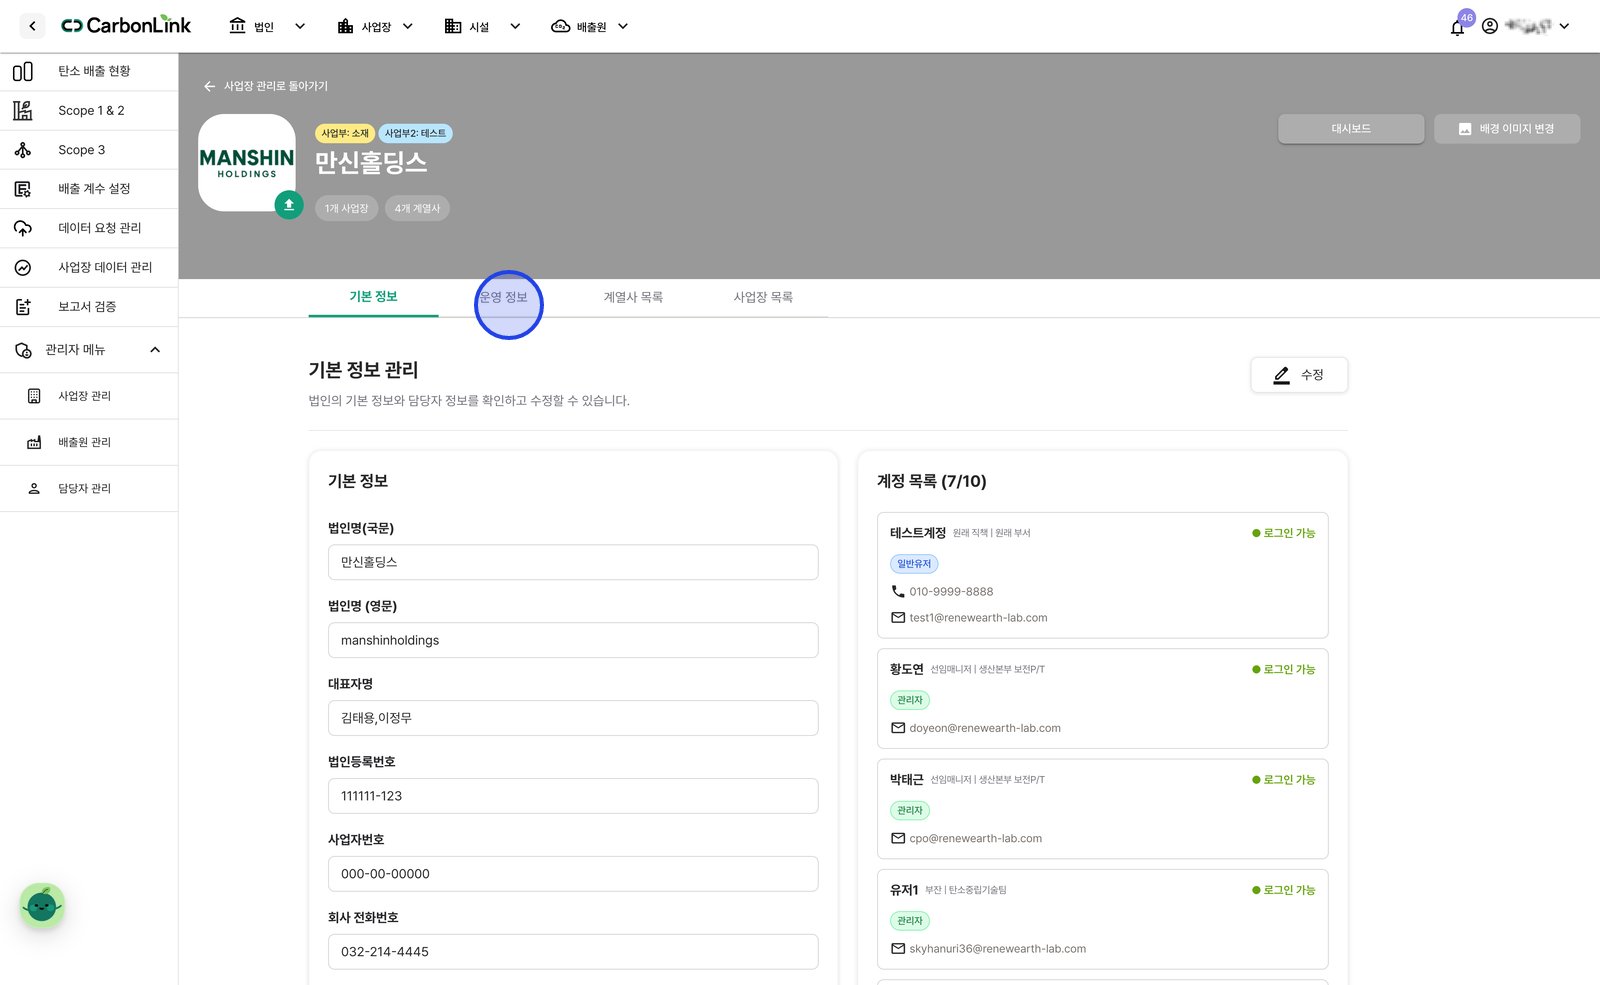Open the notification bell icon
This screenshot has width=1600, height=985.
[x=1457, y=27]
